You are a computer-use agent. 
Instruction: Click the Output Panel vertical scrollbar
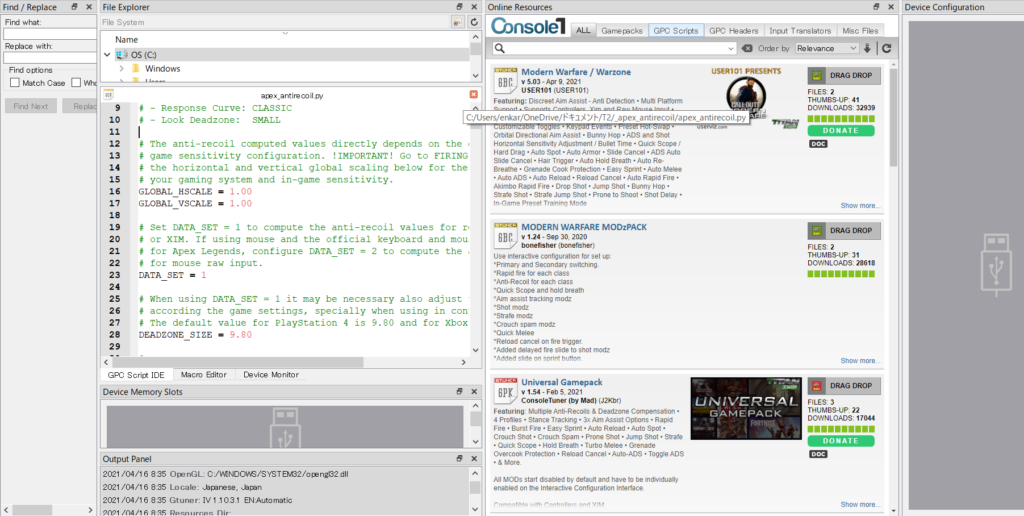click(x=475, y=490)
